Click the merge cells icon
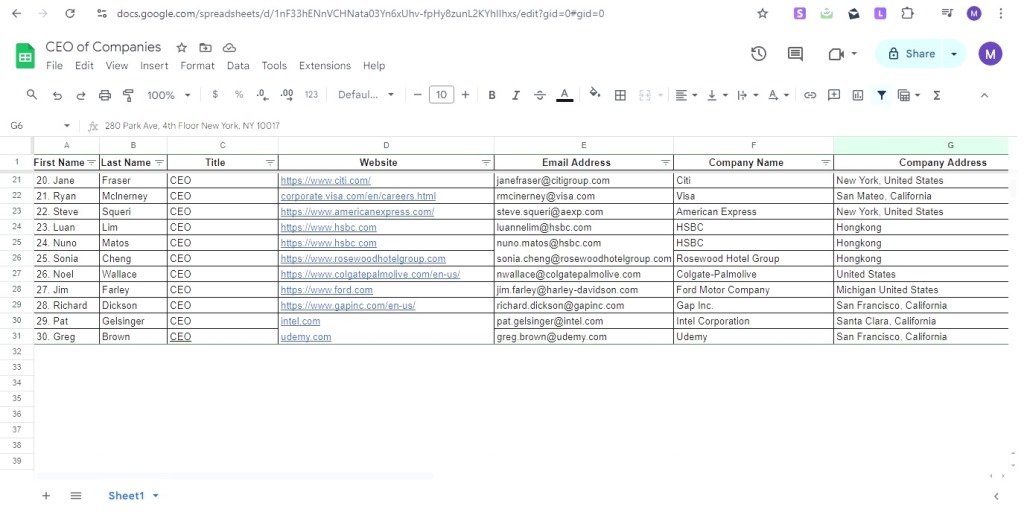The height and width of the screenshot is (515, 1024). click(x=645, y=95)
